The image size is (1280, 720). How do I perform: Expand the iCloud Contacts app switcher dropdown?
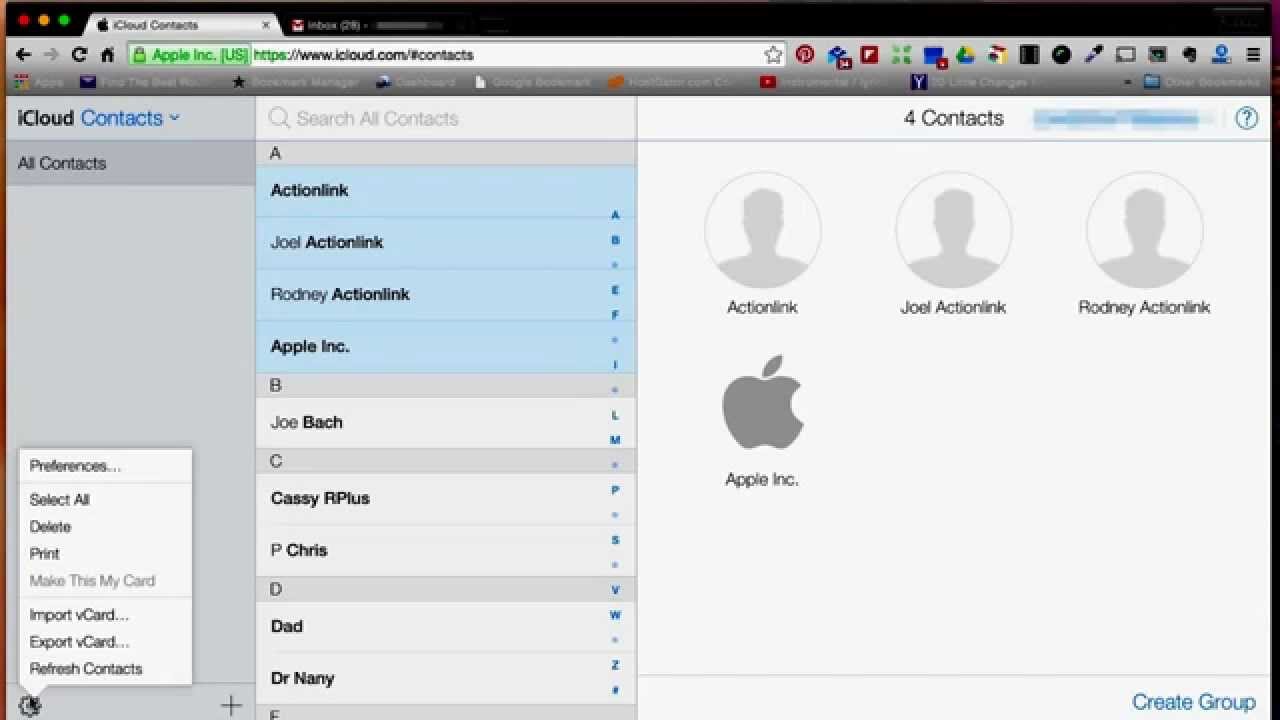click(x=175, y=118)
